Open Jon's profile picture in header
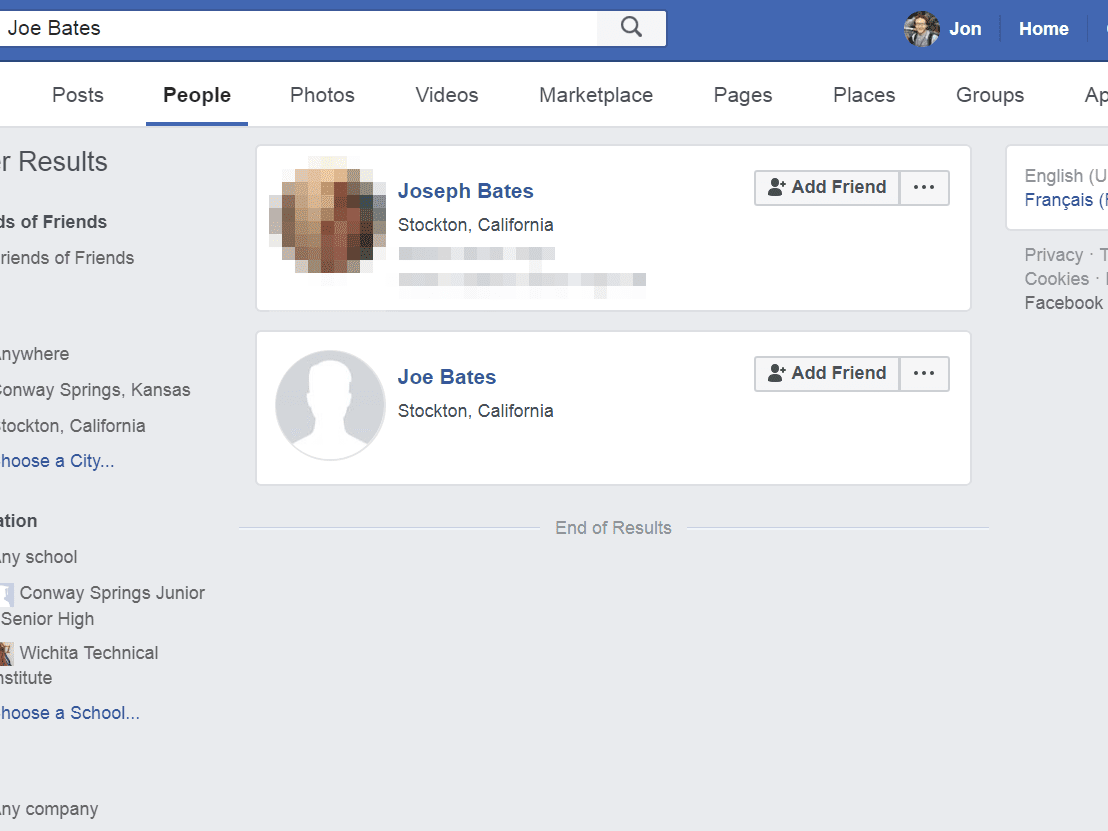Image resolution: width=1108 pixels, height=831 pixels. 921,29
